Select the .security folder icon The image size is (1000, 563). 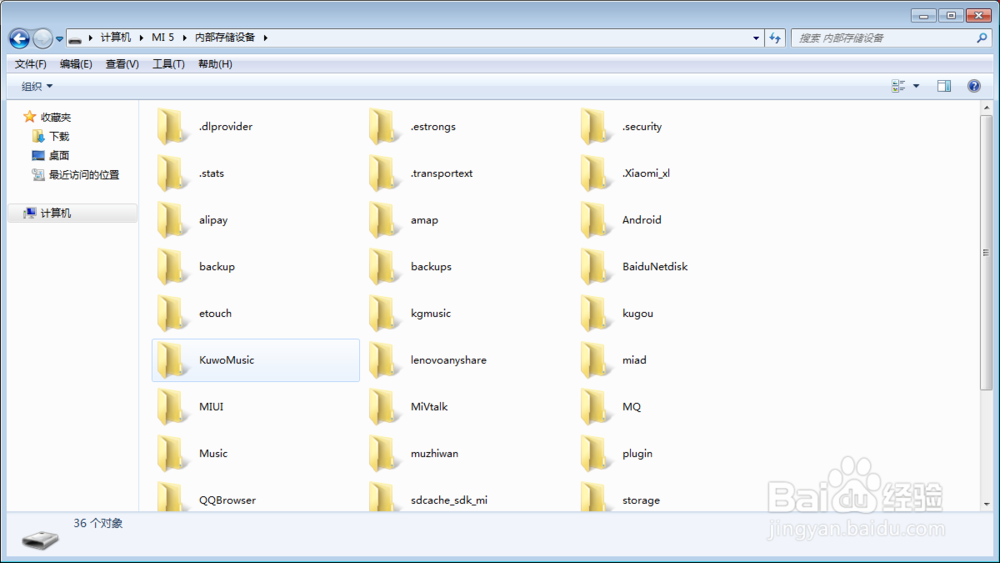point(596,126)
